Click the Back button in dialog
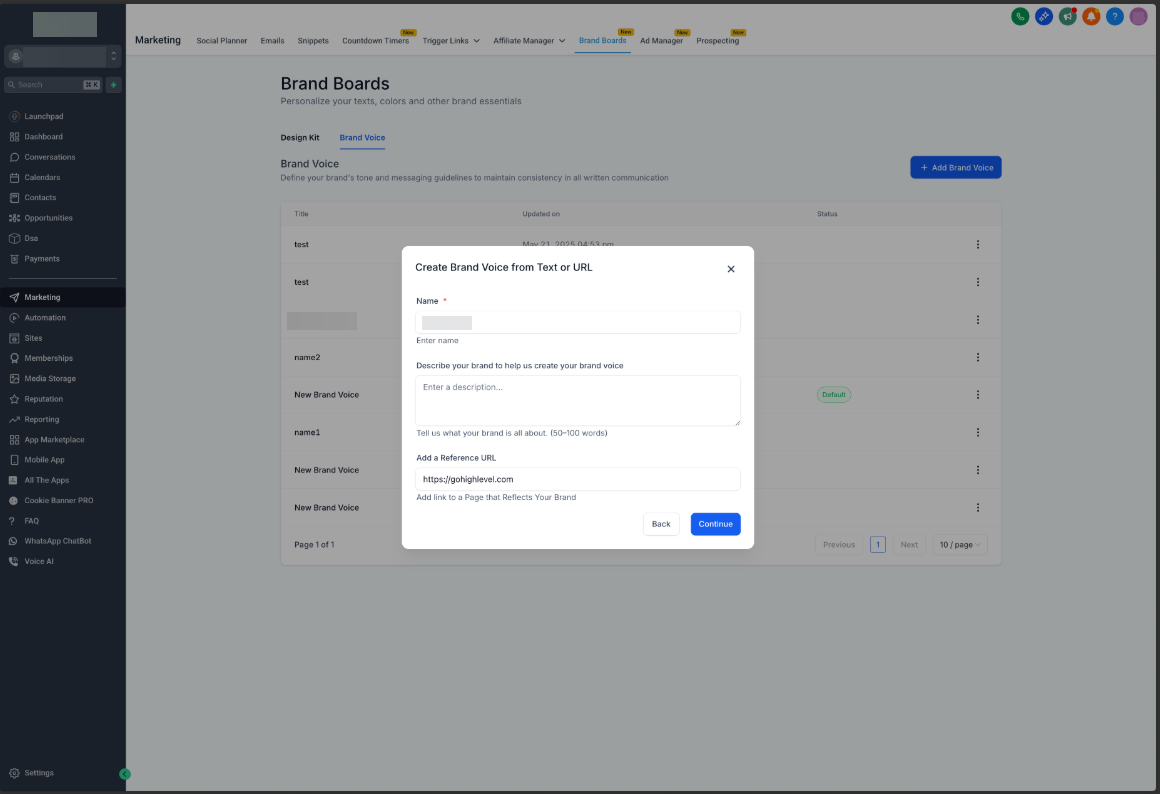Screen dimensions: 1160x794 click(x=661, y=524)
